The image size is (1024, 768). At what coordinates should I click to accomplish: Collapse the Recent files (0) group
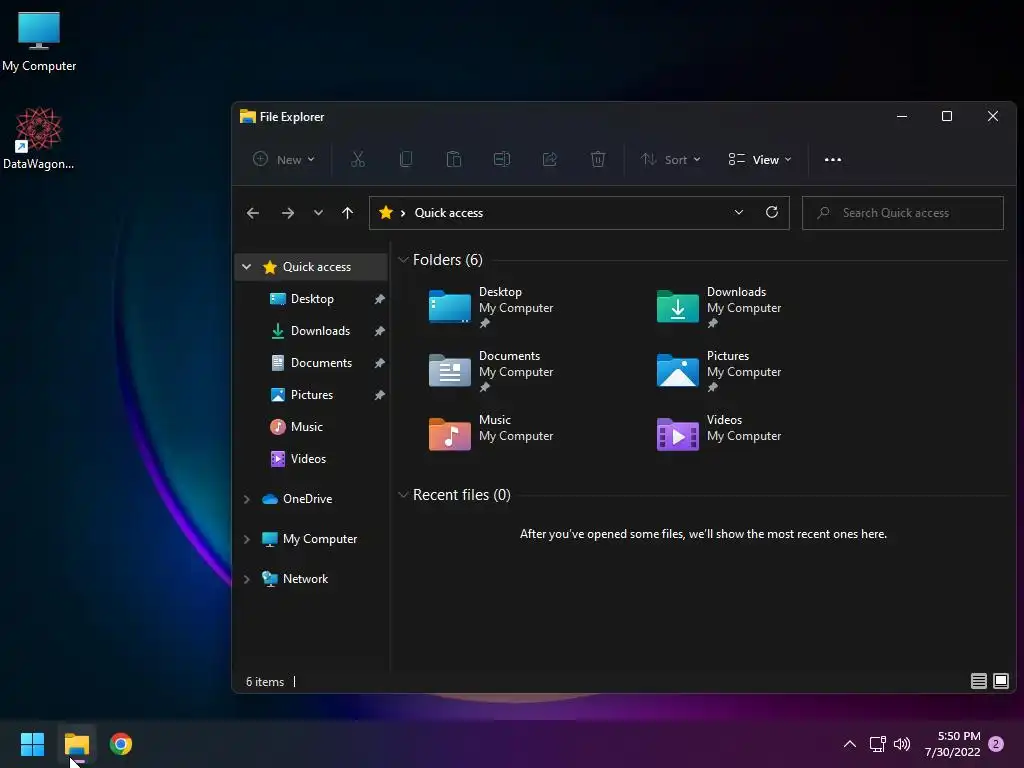pyautogui.click(x=403, y=495)
